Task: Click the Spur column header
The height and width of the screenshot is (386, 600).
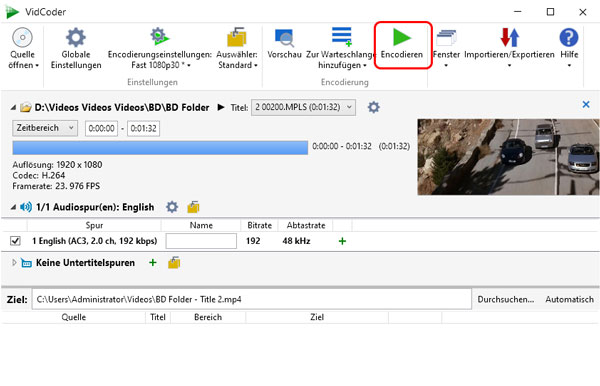Action: 94,225
